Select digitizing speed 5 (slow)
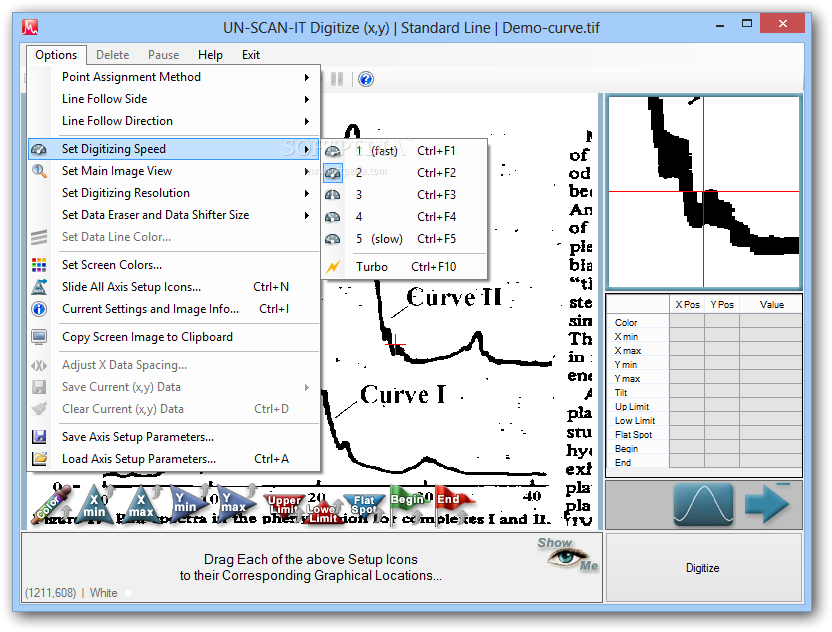Image resolution: width=832 pixels, height=632 pixels. (x=404, y=239)
